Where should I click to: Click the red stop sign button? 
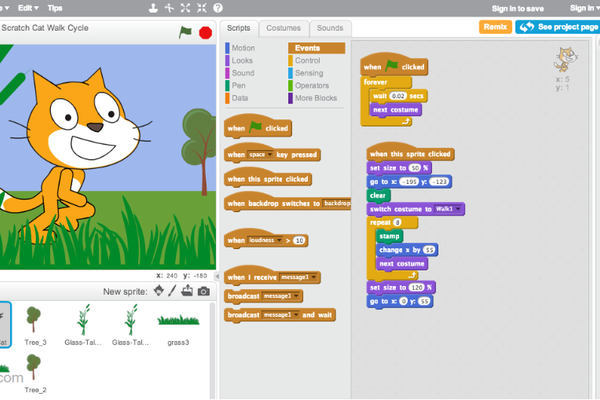[x=205, y=33]
